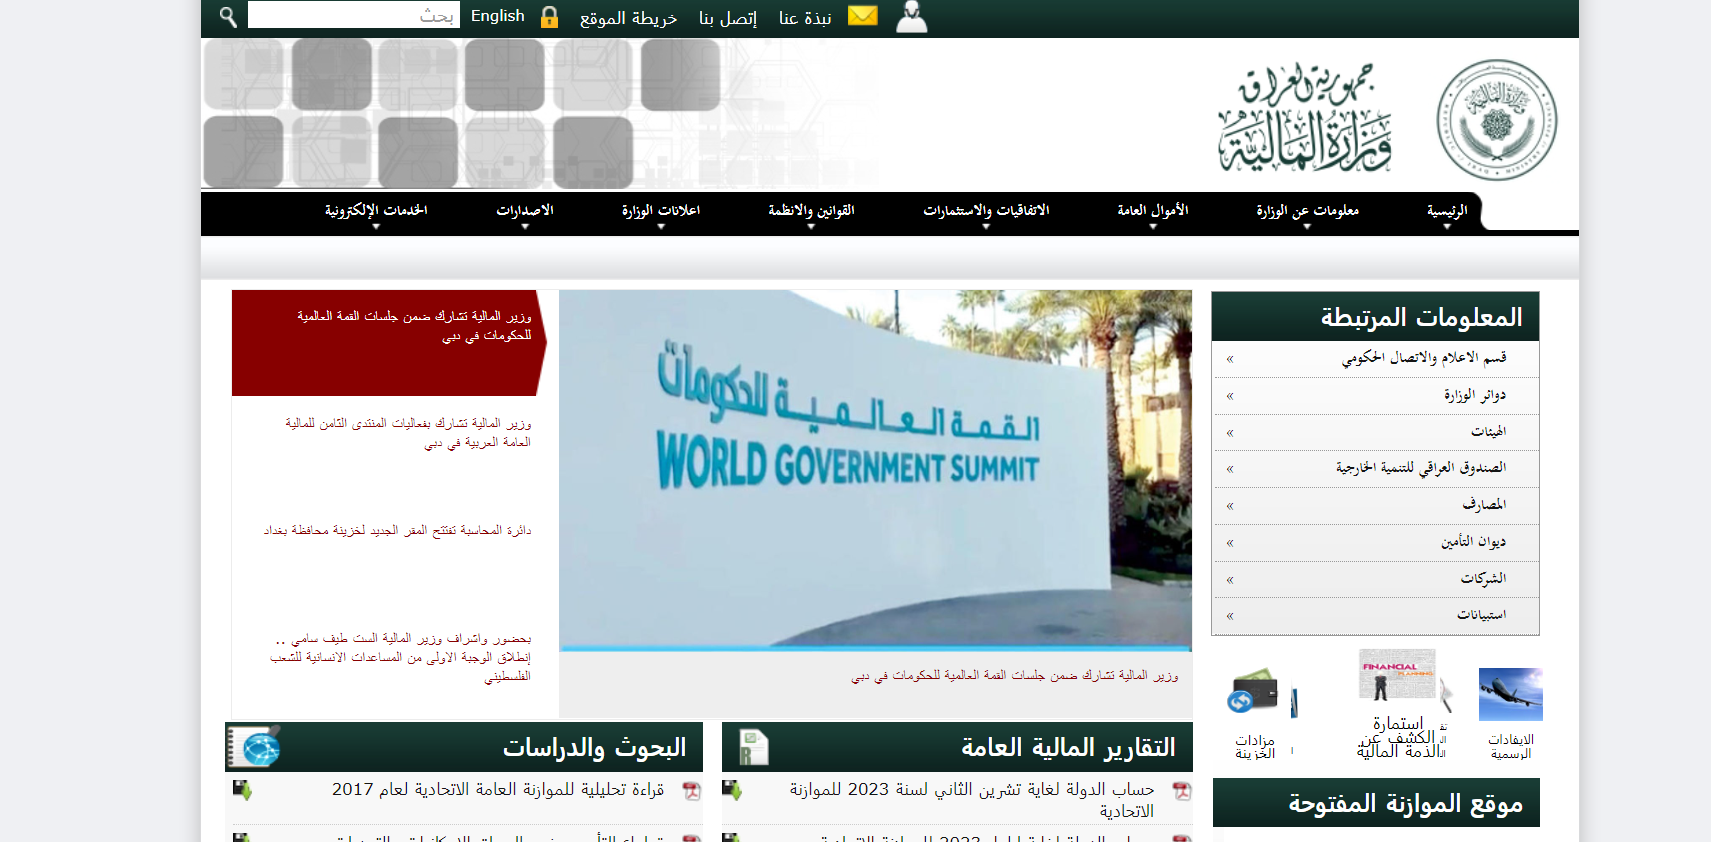Image resolution: width=1711 pixels, height=842 pixels.
Task: Select news item about المنتدى الثامن للمالية العامة العربية
Action: pyautogui.click(x=408, y=433)
